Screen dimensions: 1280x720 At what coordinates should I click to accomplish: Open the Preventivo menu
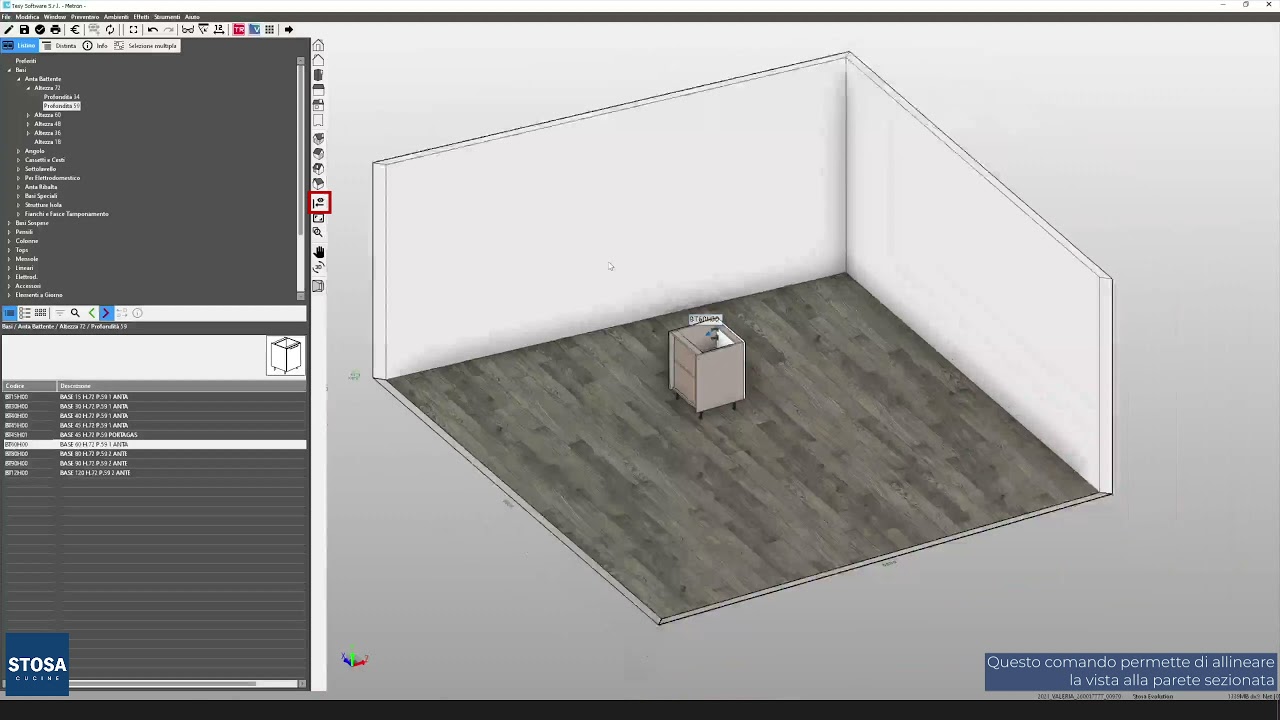[85, 17]
